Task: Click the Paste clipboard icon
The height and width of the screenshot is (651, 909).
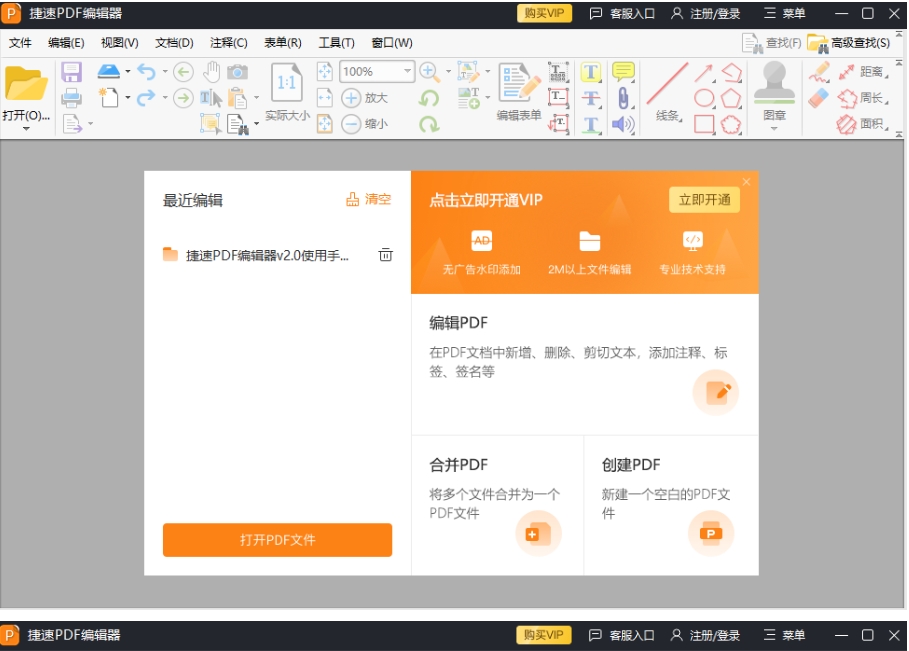Action: click(x=237, y=98)
